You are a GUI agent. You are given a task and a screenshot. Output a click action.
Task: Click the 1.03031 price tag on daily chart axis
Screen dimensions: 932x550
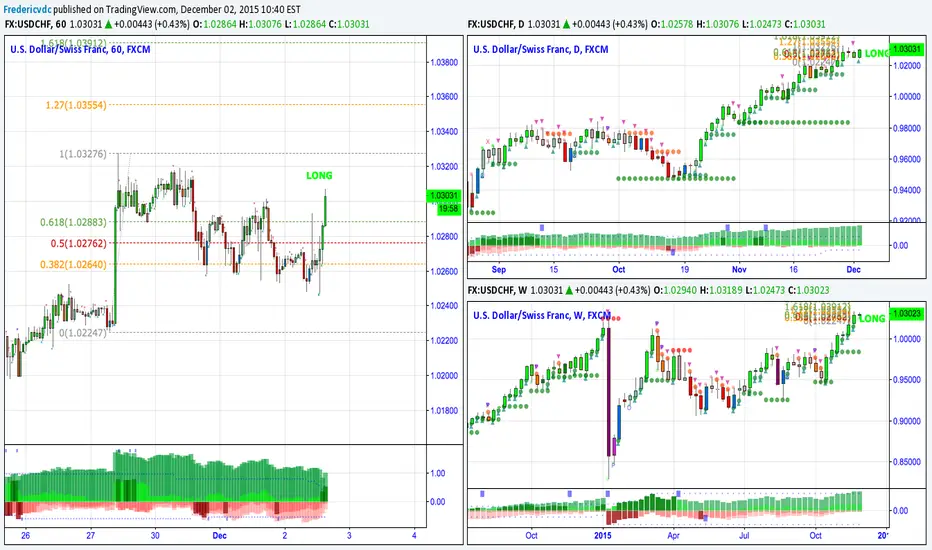click(x=906, y=49)
